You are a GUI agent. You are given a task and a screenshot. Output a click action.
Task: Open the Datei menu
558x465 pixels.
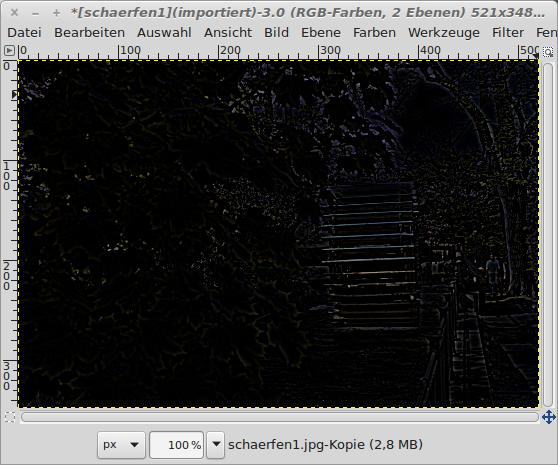tap(25, 33)
